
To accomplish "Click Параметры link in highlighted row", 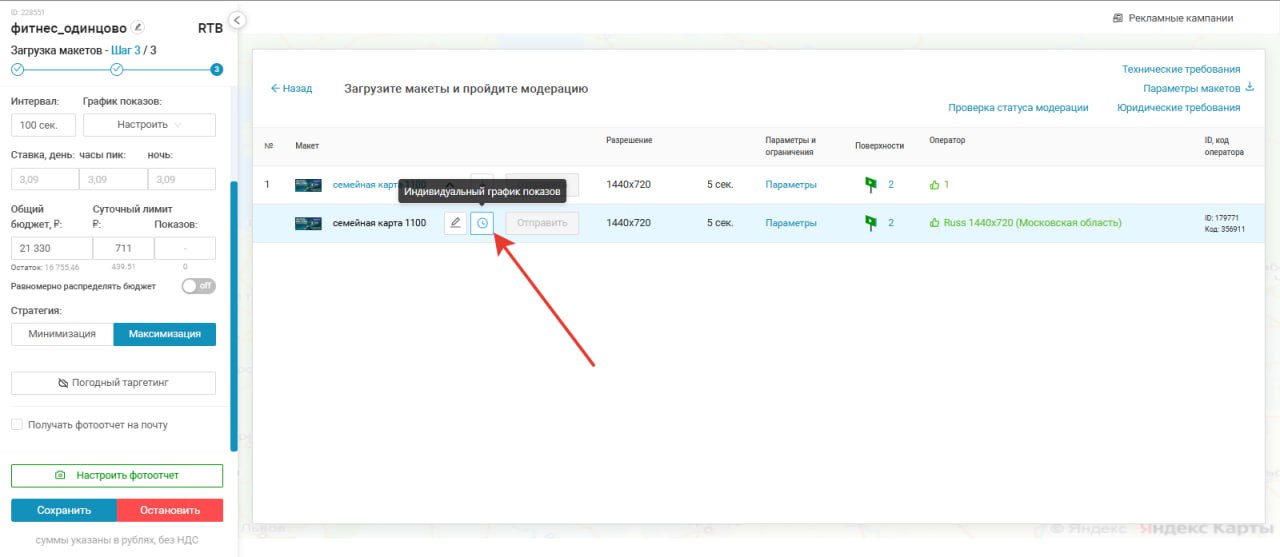I will (x=791, y=223).
